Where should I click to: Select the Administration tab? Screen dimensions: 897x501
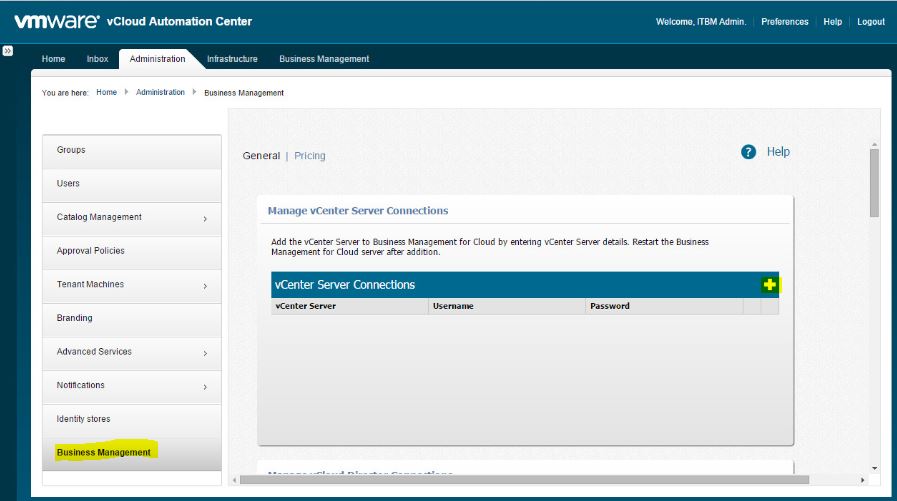click(x=157, y=59)
